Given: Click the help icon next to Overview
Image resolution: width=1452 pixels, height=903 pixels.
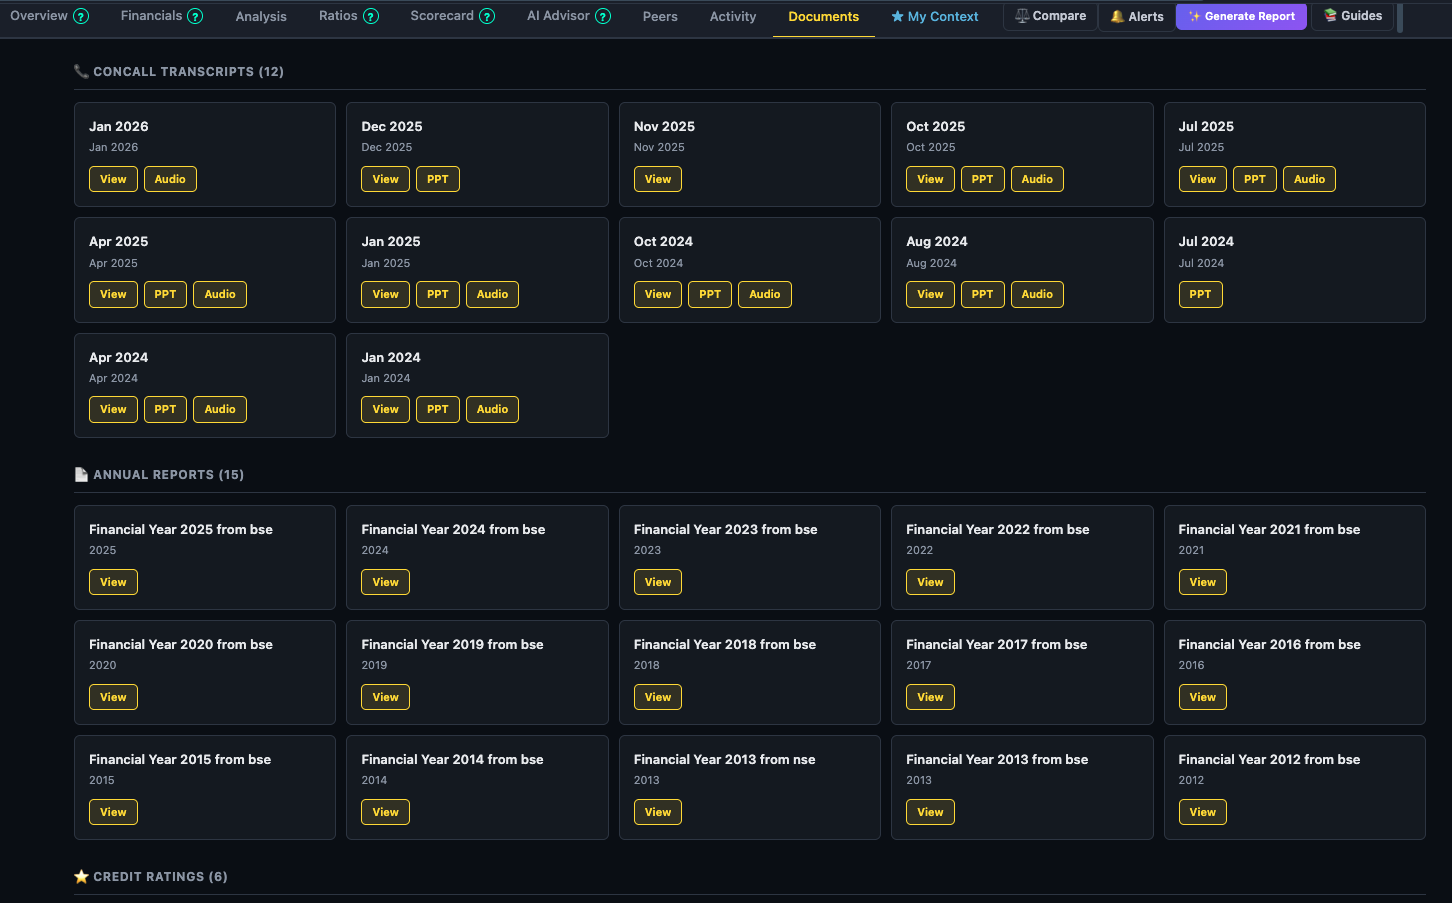Looking at the screenshot, I should pyautogui.click(x=81, y=16).
